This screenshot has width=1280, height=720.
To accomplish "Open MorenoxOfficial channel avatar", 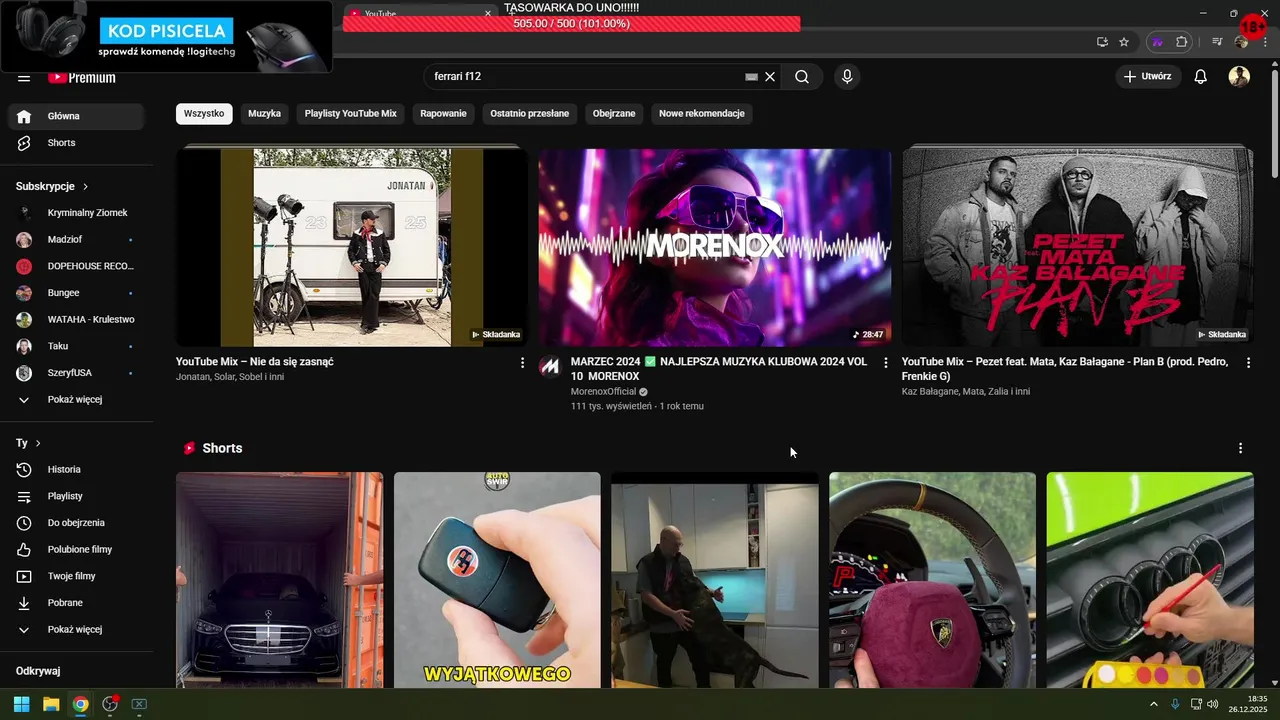I will click(x=549, y=366).
